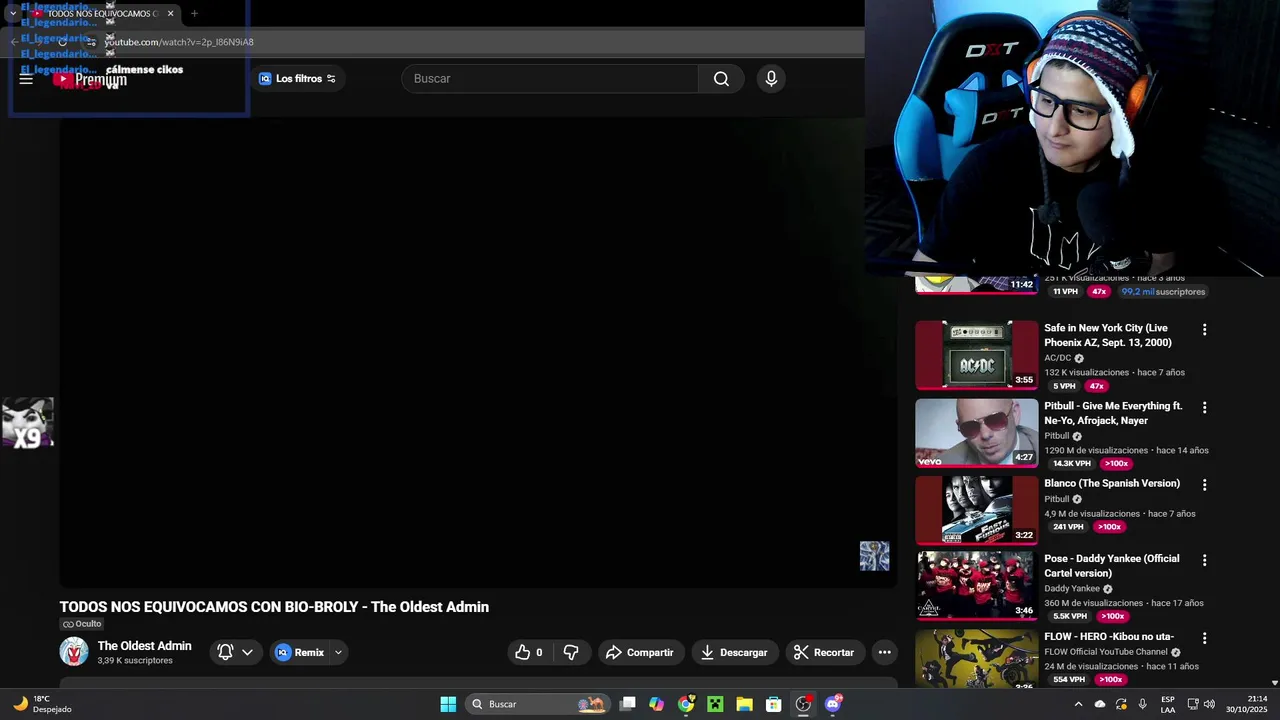Open the Pitbull Give Me Everything title link

(x=1113, y=413)
